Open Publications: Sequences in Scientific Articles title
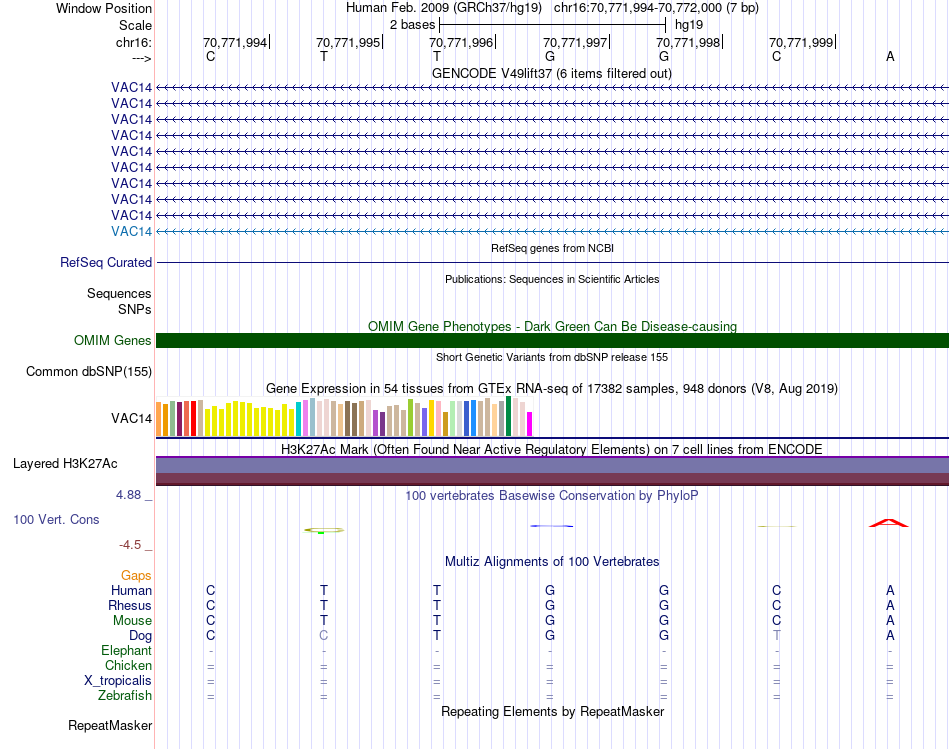The height and width of the screenshot is (749, 950). pos(552,279)
